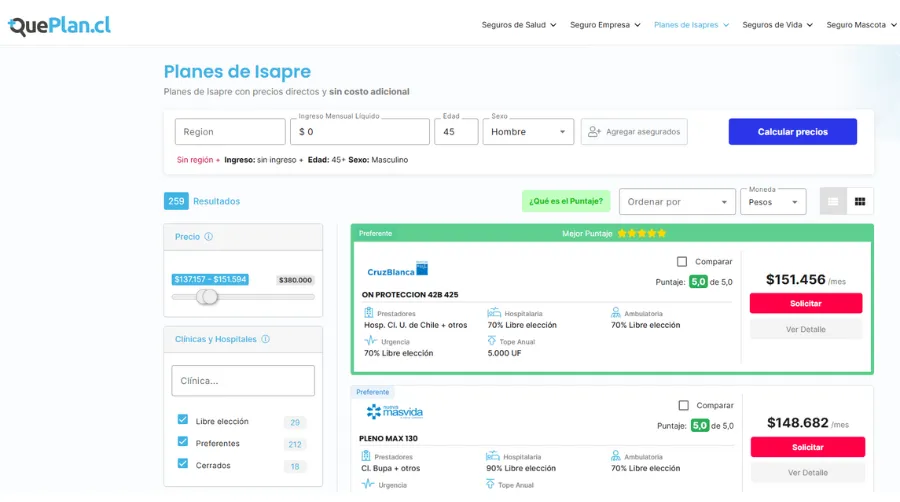Click Tope Anual icon in CruzBlanca card
This screenshot has height=502, width=900.
pyautogui.click(x=491, y=341)
